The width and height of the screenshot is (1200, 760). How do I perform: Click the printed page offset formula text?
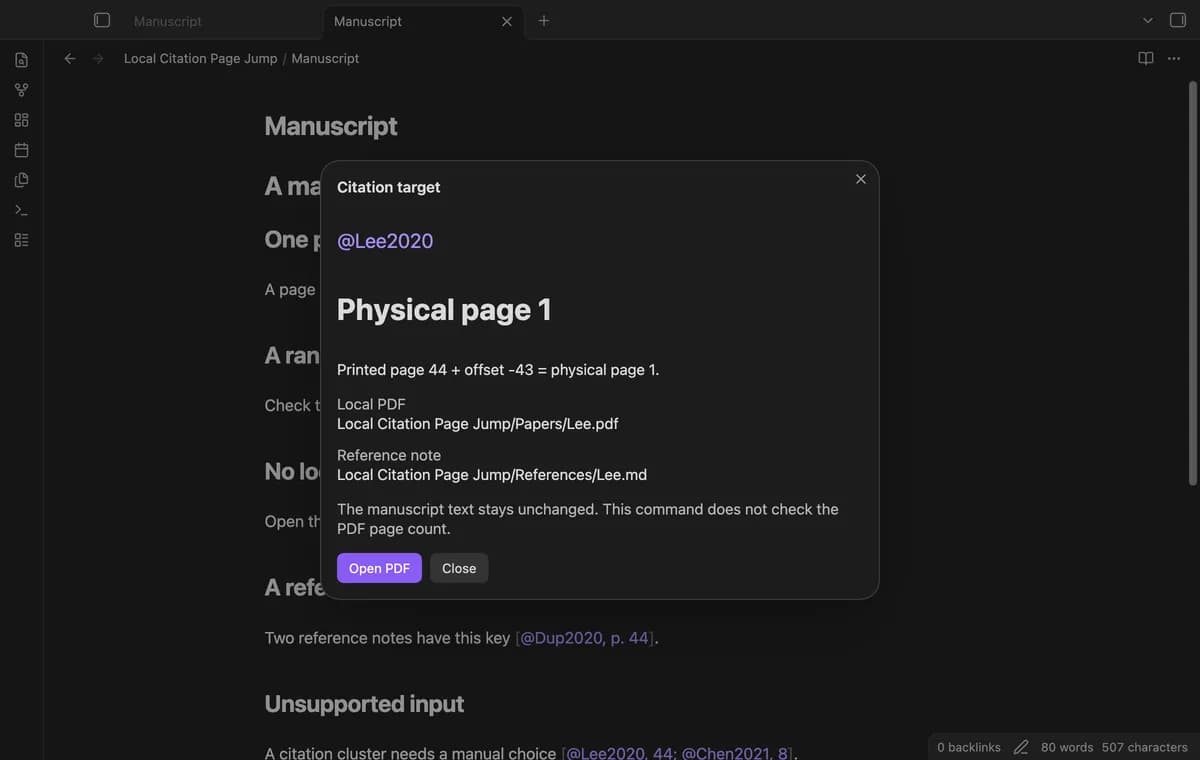[498, 369]
